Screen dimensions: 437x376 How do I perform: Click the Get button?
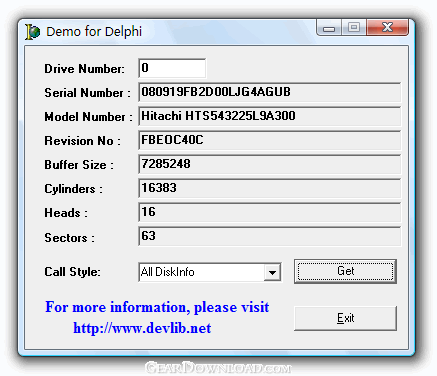(345, 271)
